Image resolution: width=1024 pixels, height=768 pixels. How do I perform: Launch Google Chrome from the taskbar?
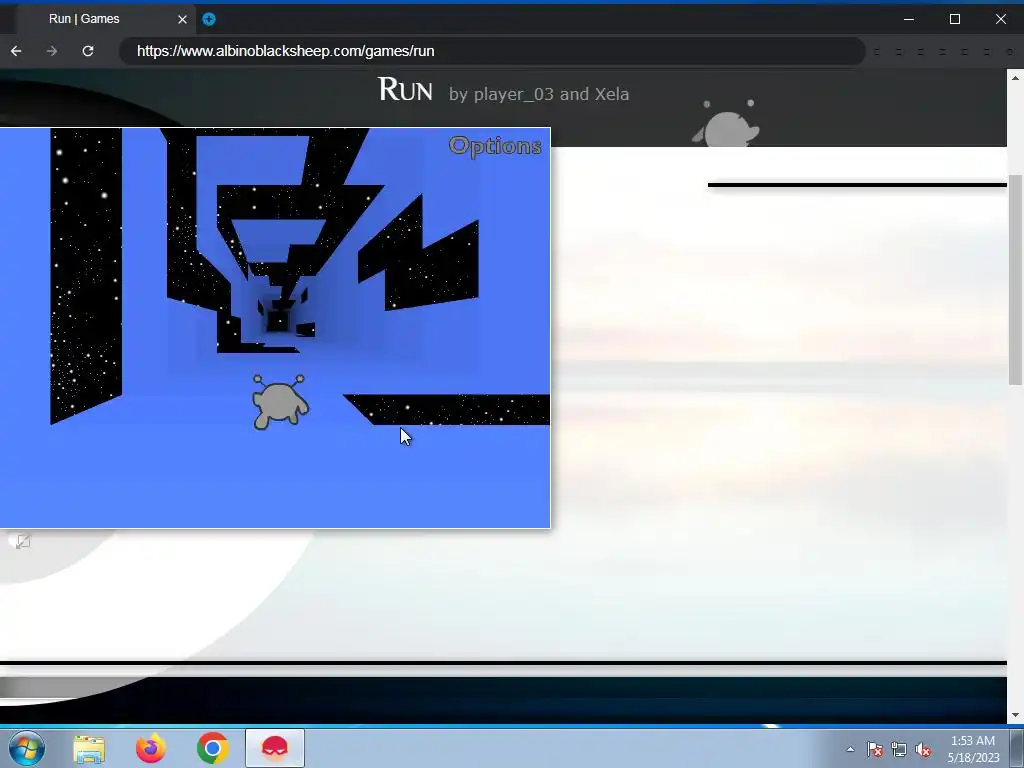tap(212, 748)
